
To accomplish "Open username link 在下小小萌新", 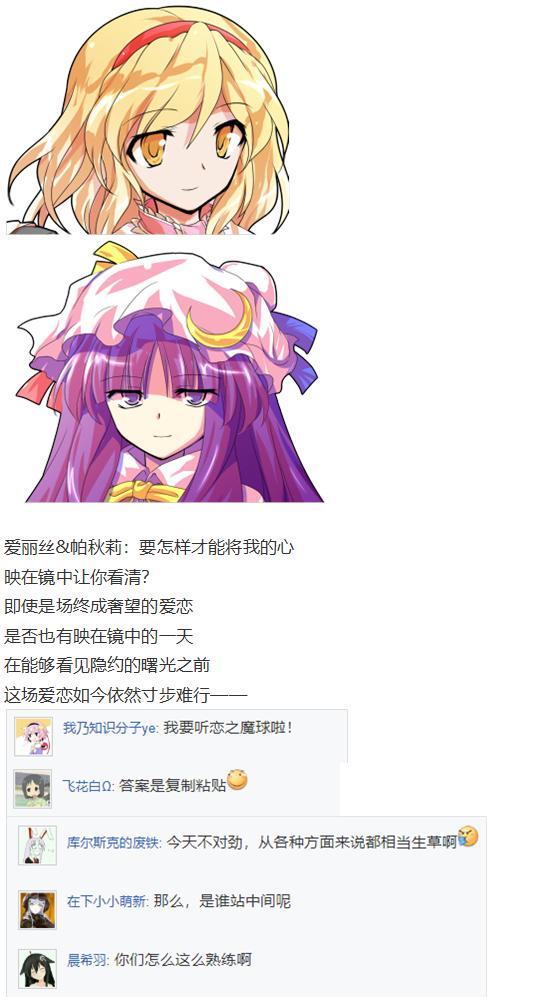I will click(x=107, y=901).
